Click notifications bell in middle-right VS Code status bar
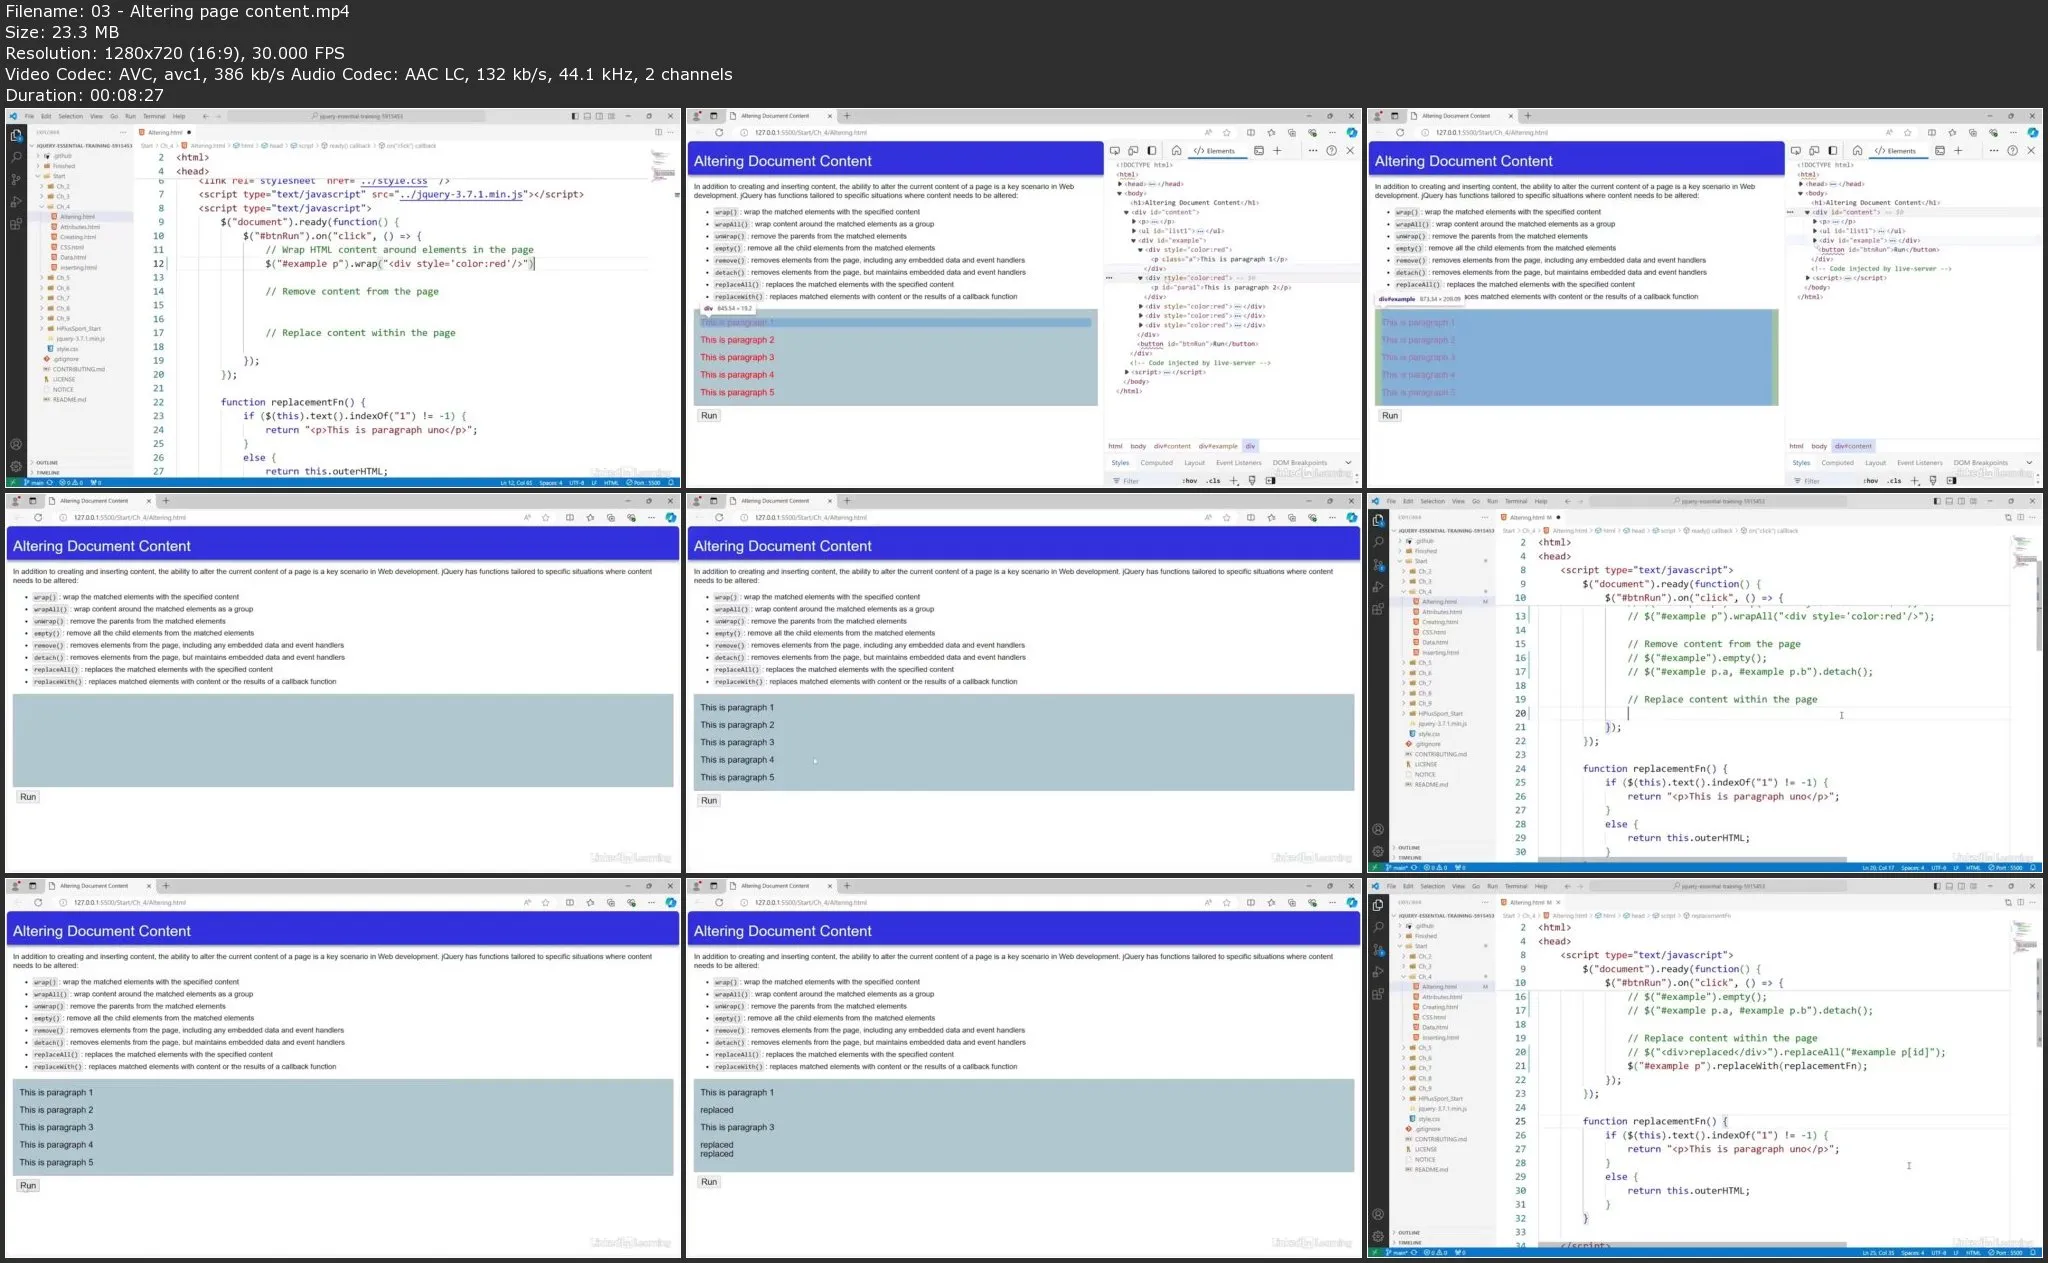 pos(2032,868)
